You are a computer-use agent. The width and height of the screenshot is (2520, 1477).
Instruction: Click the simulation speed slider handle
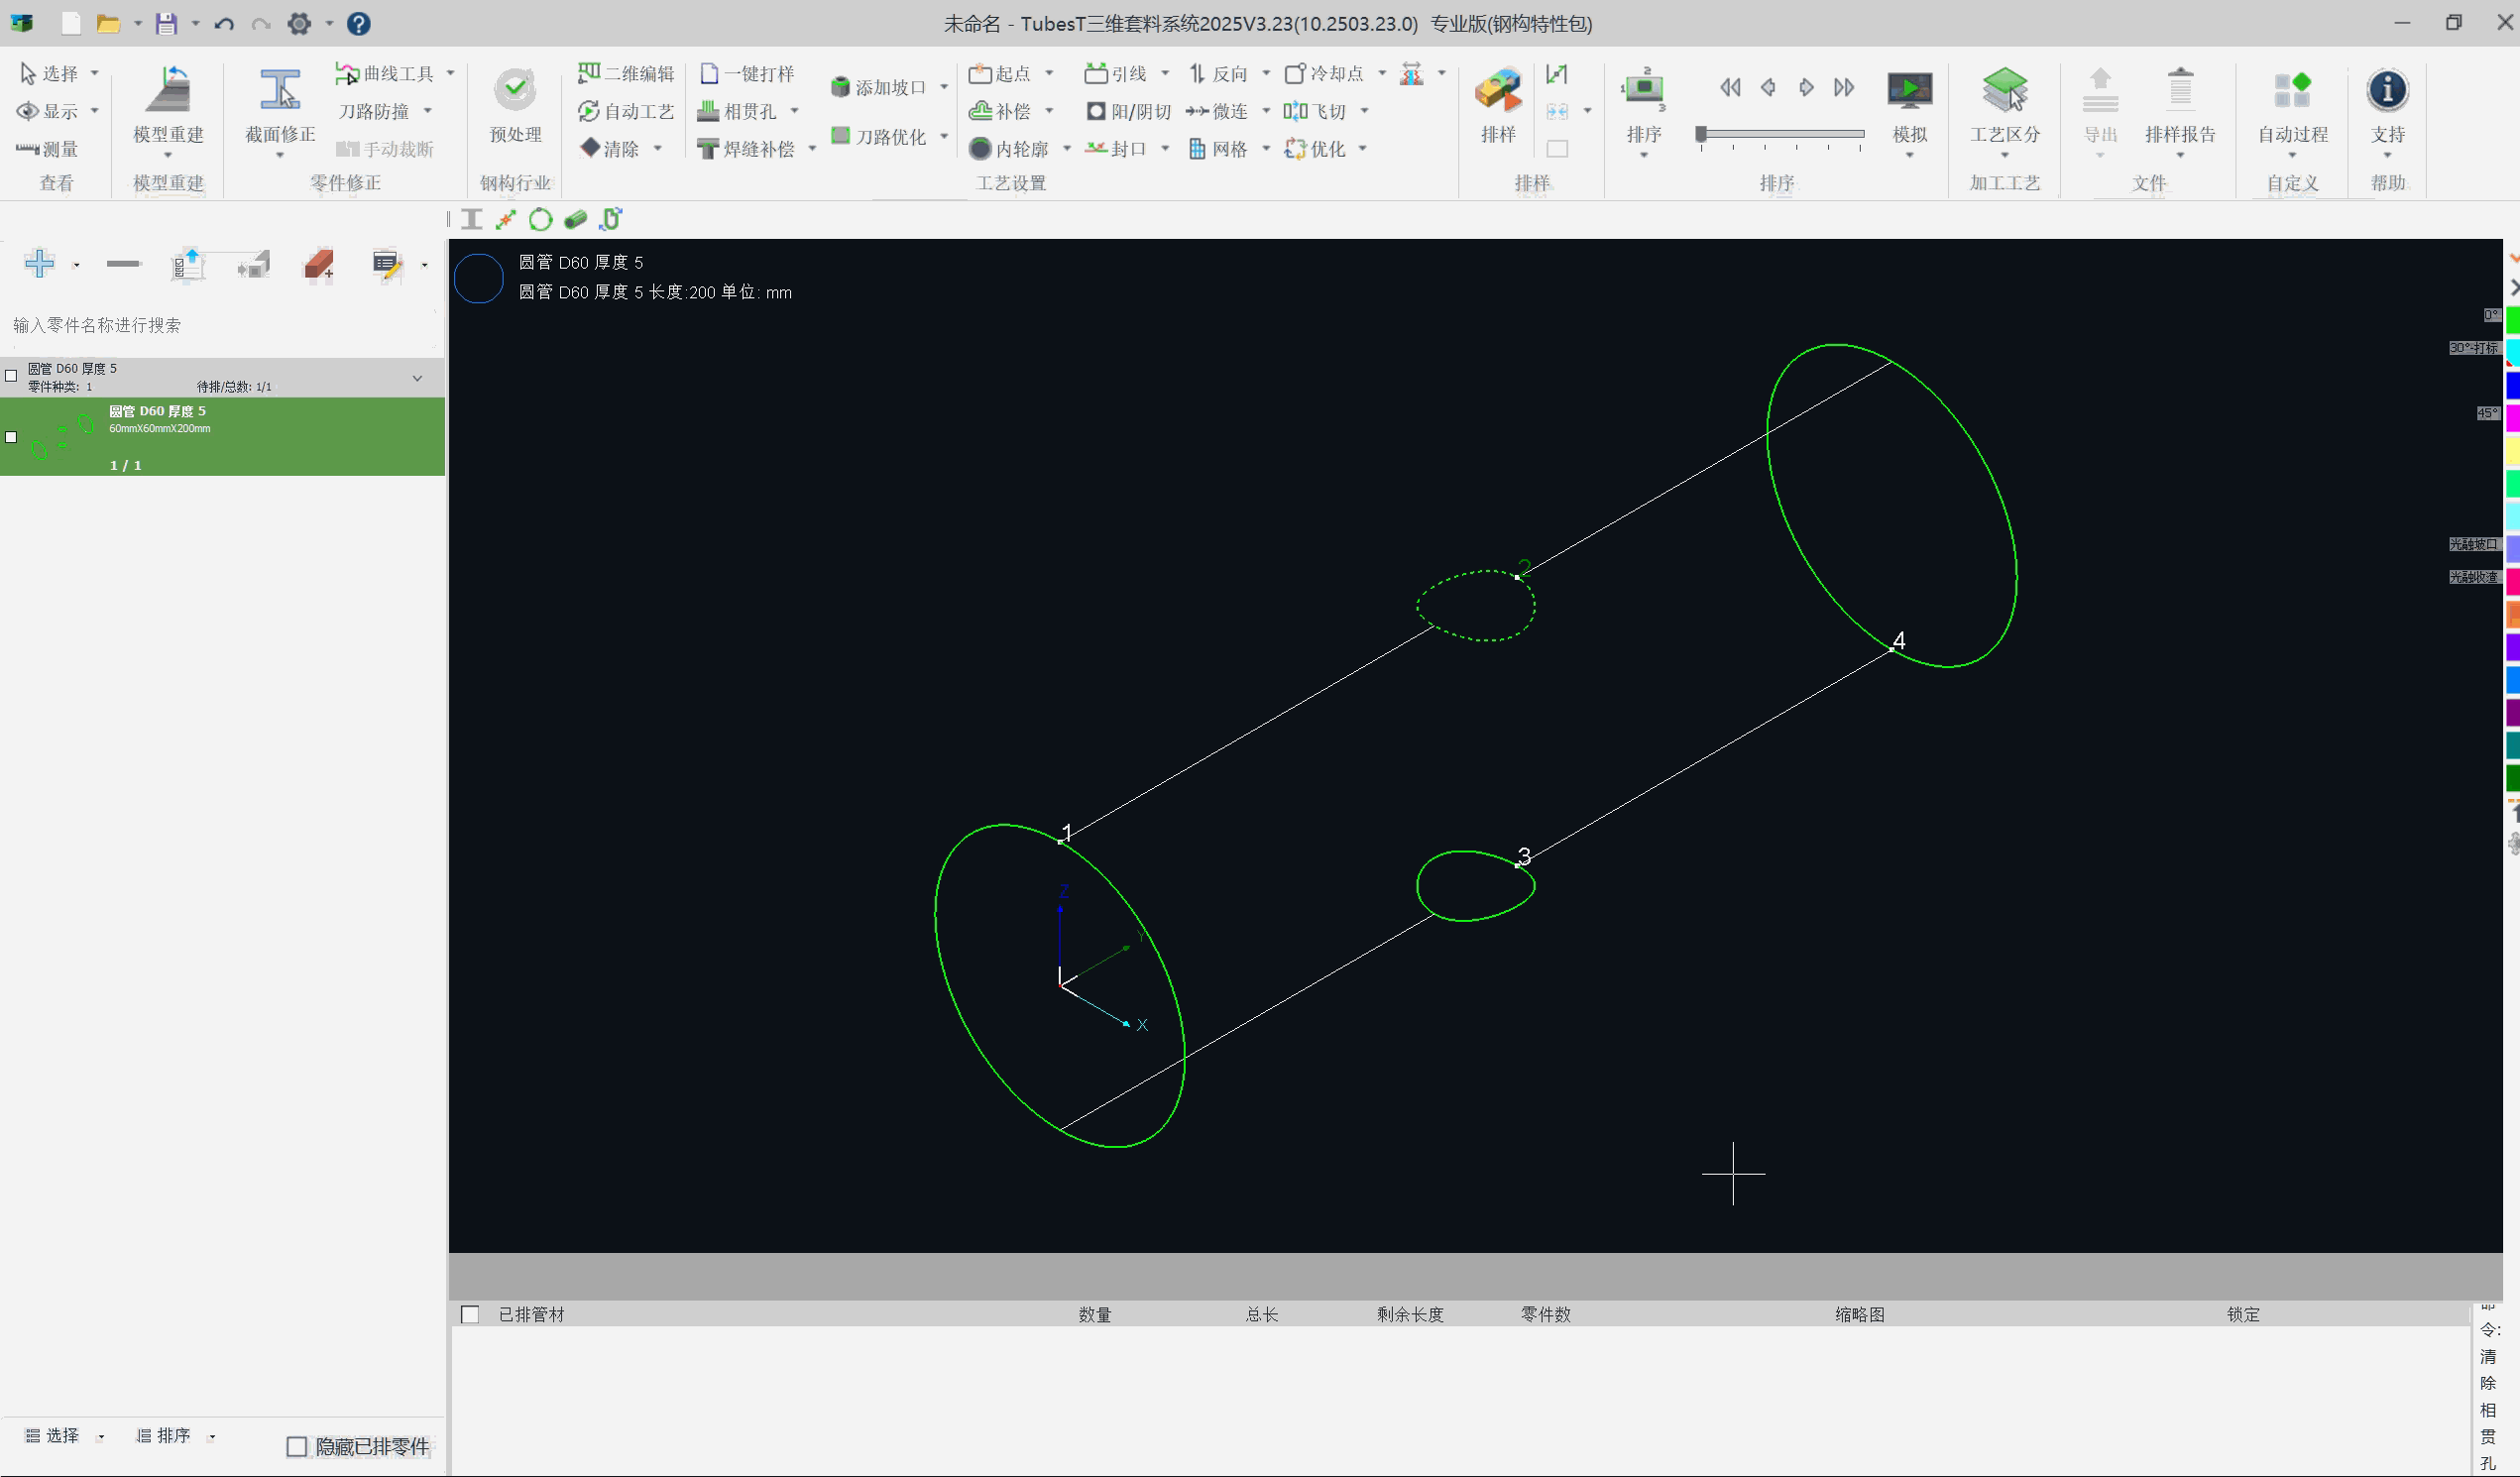pos(1701,133)
